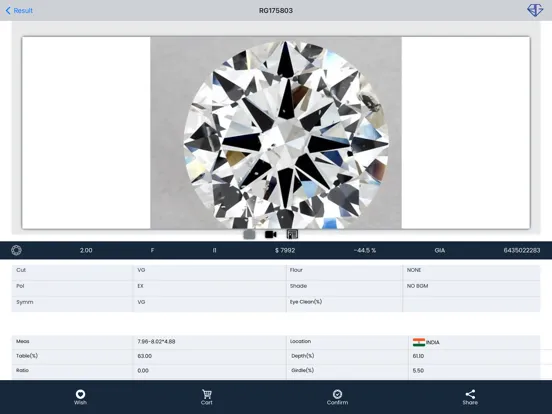Tap the round shape icon in summary bar

16,250
